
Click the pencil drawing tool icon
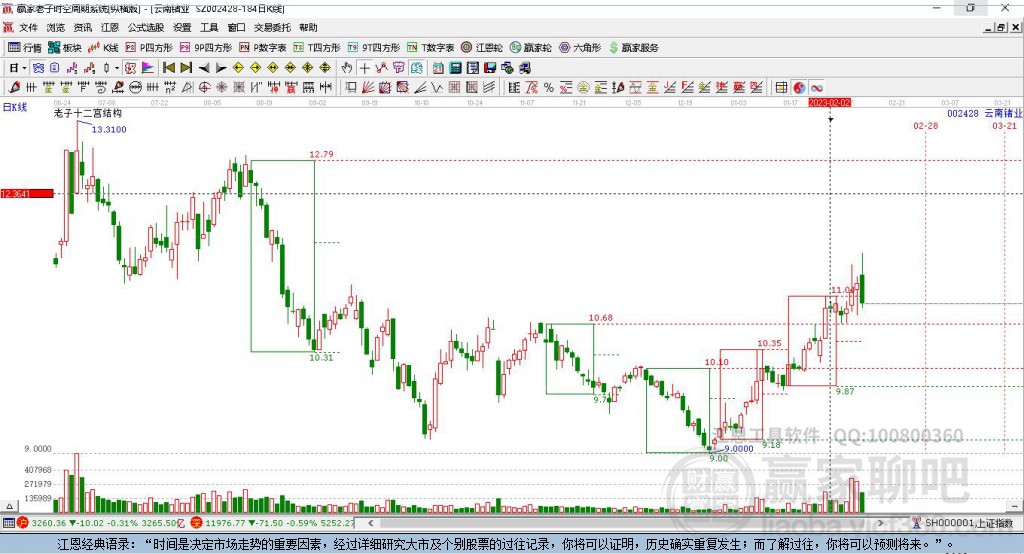click(14, 88)
